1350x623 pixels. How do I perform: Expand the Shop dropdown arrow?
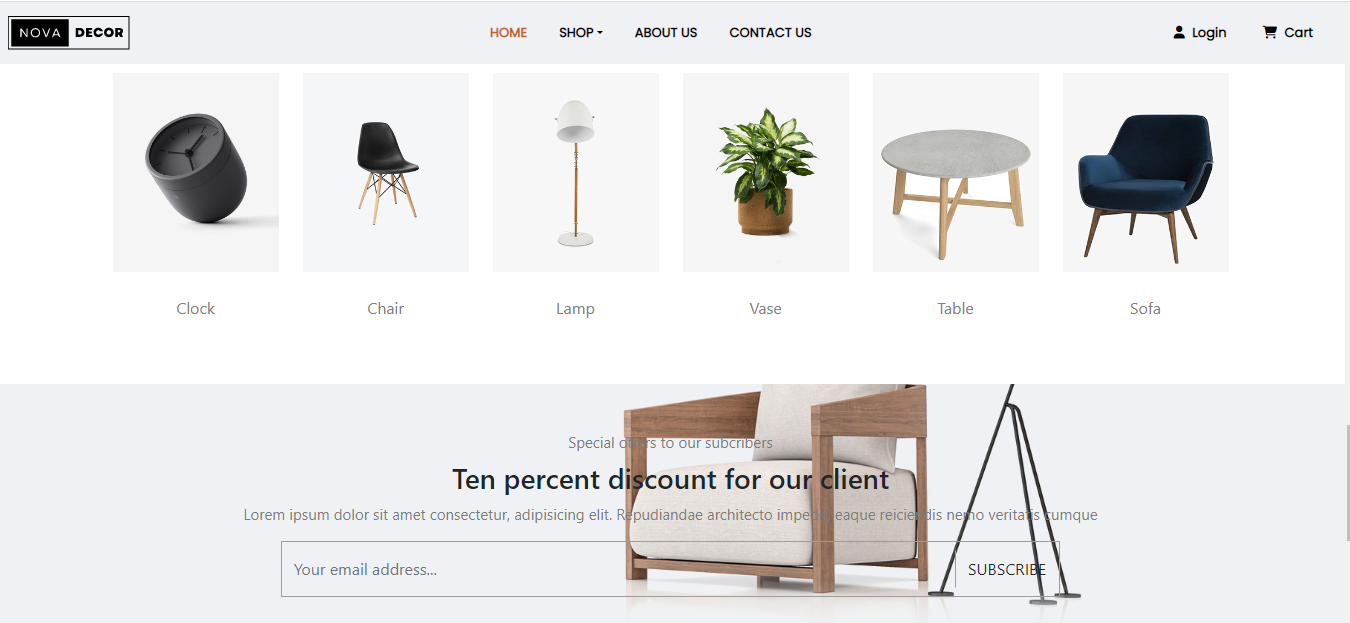(600, 33)
